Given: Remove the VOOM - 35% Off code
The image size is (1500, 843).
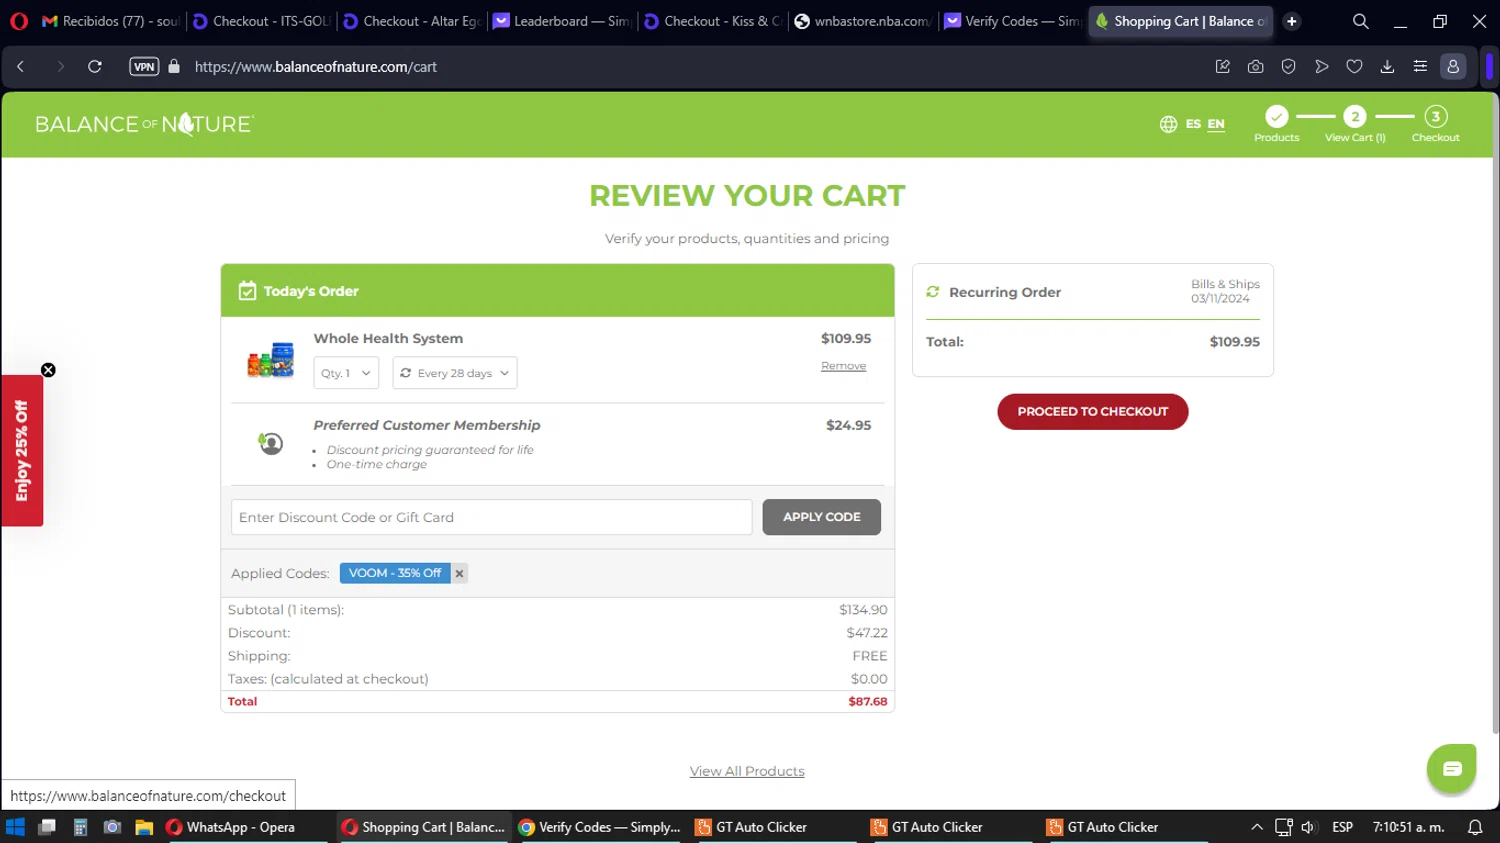Looking at the screenshot, I should [459, 573].
